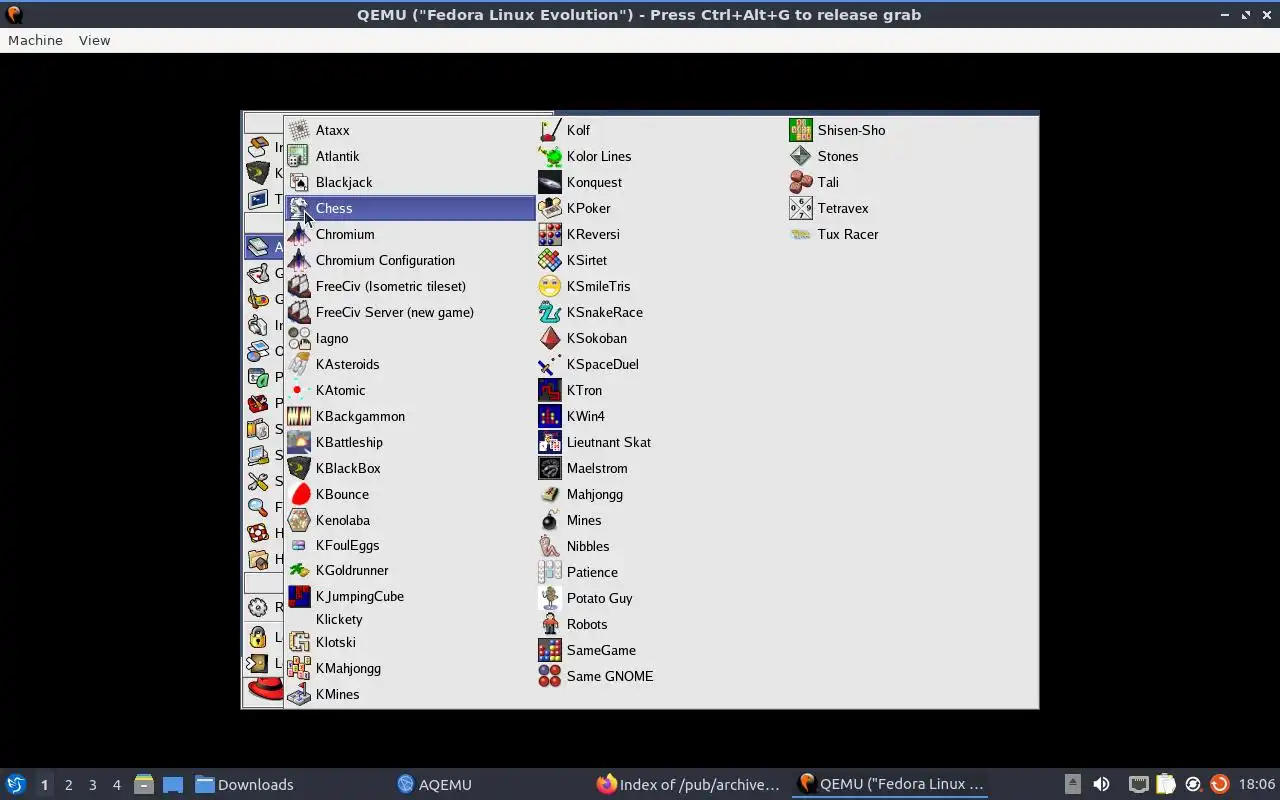Open the View menu in QEMU
The height and width of the screenshot is (800, 1280).
click(94, 40)
